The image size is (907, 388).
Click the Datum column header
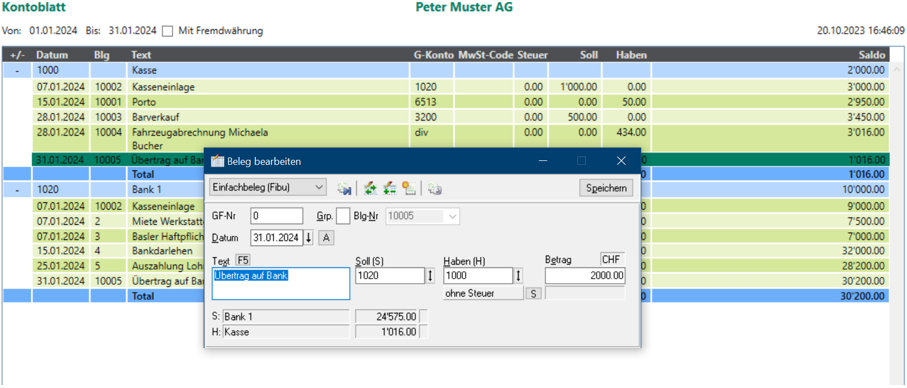click(x=52, y=55)
